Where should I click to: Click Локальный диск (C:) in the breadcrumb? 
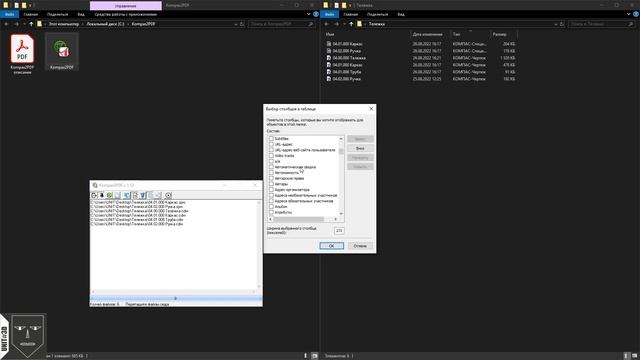pyautogui.click(x=105, y=24)
